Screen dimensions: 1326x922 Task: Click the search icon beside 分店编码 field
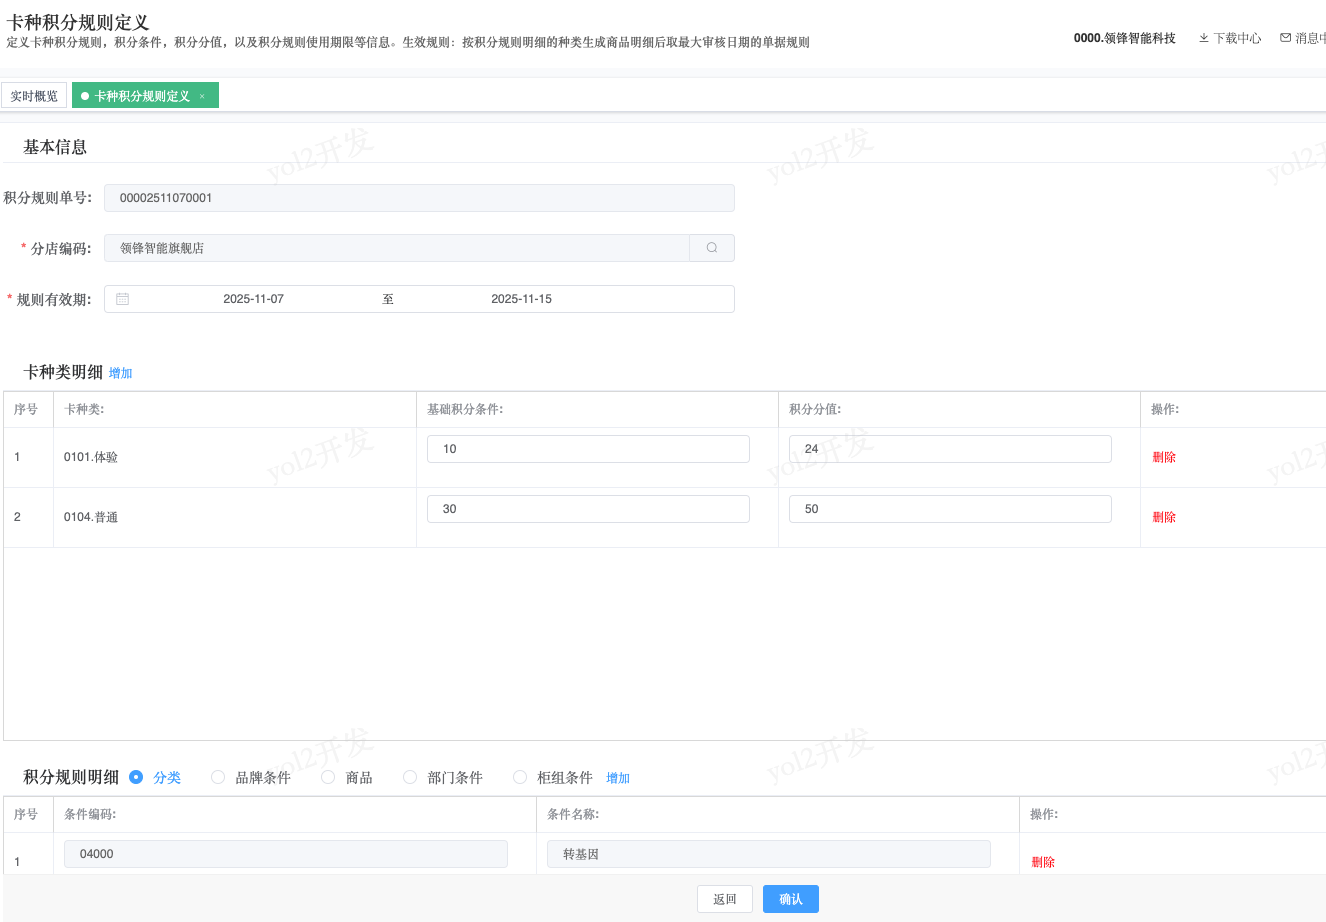pos(712,248)
